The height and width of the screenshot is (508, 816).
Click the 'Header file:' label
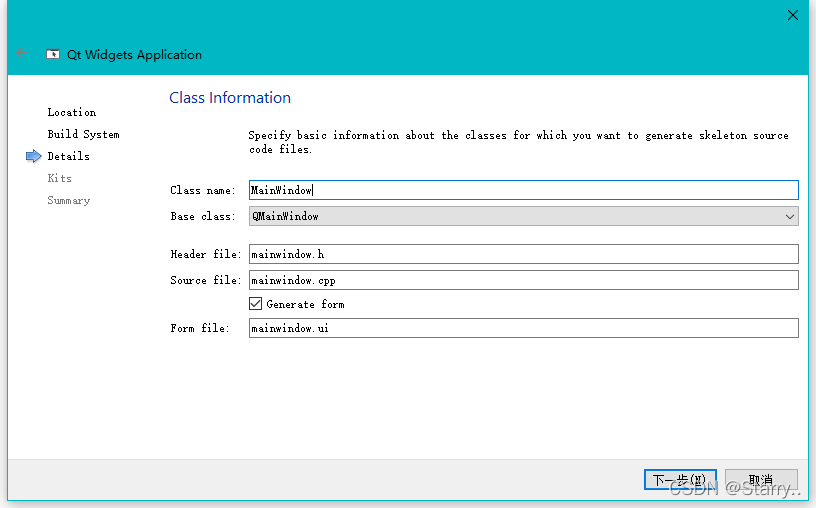point(206,254)
